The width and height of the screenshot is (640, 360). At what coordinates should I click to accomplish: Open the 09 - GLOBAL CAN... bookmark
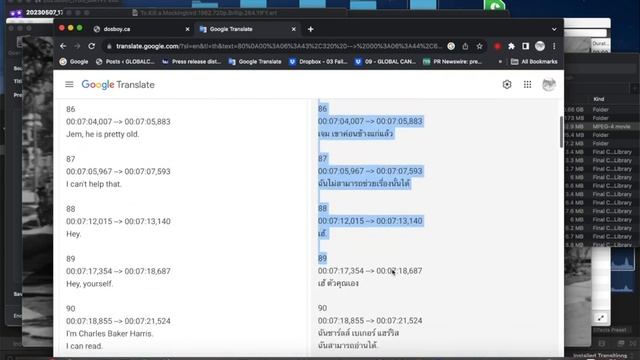[x=385, y=62]
